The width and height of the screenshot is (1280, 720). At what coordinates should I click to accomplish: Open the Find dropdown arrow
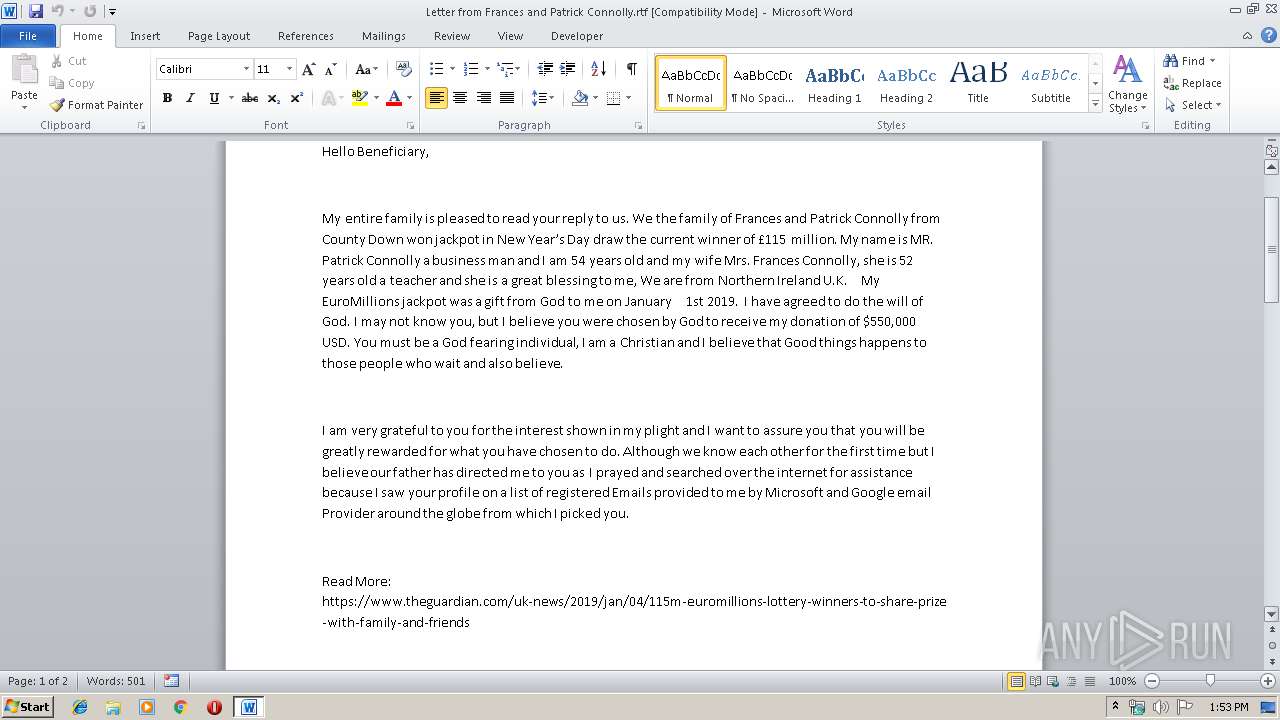tap(1212, 61)
